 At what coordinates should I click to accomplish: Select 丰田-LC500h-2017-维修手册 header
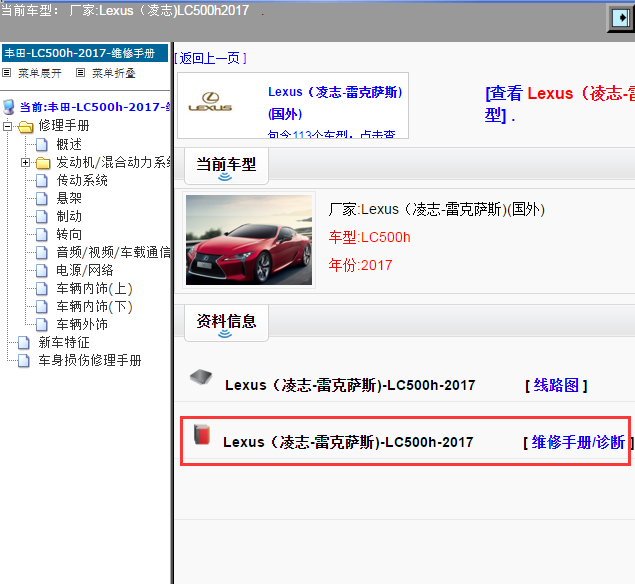coord(85,53)
